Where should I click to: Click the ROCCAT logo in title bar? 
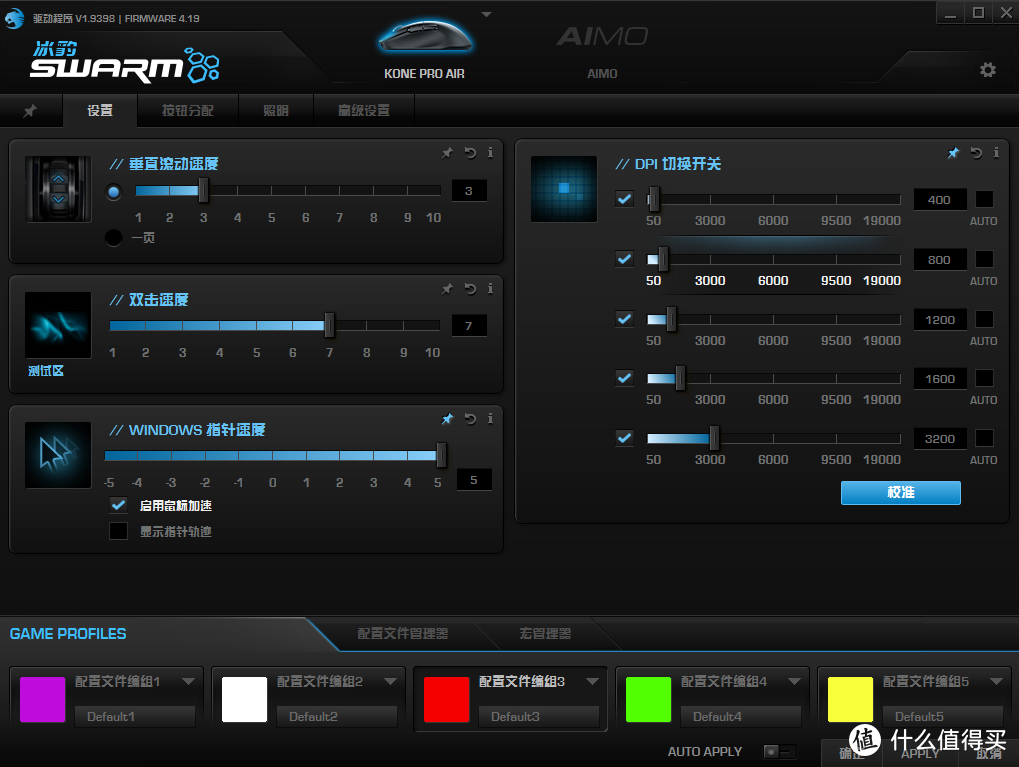coord(14,18)
